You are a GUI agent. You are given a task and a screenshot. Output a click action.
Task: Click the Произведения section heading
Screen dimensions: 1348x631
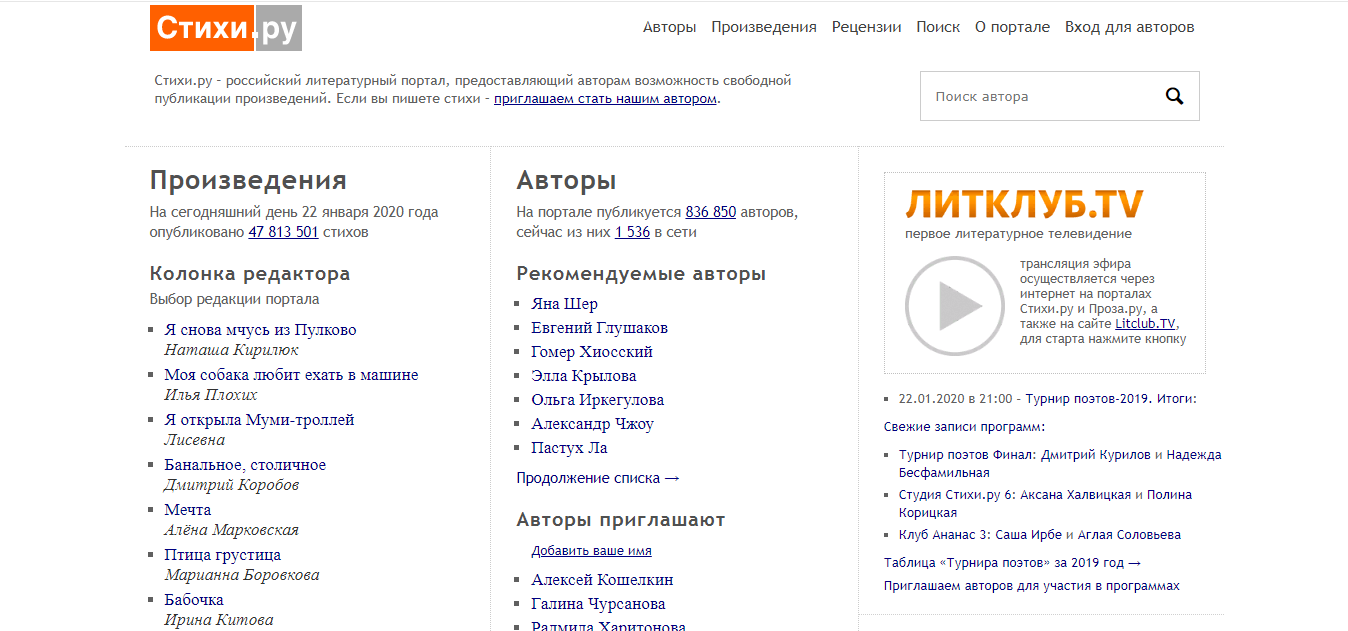[248, 181]
